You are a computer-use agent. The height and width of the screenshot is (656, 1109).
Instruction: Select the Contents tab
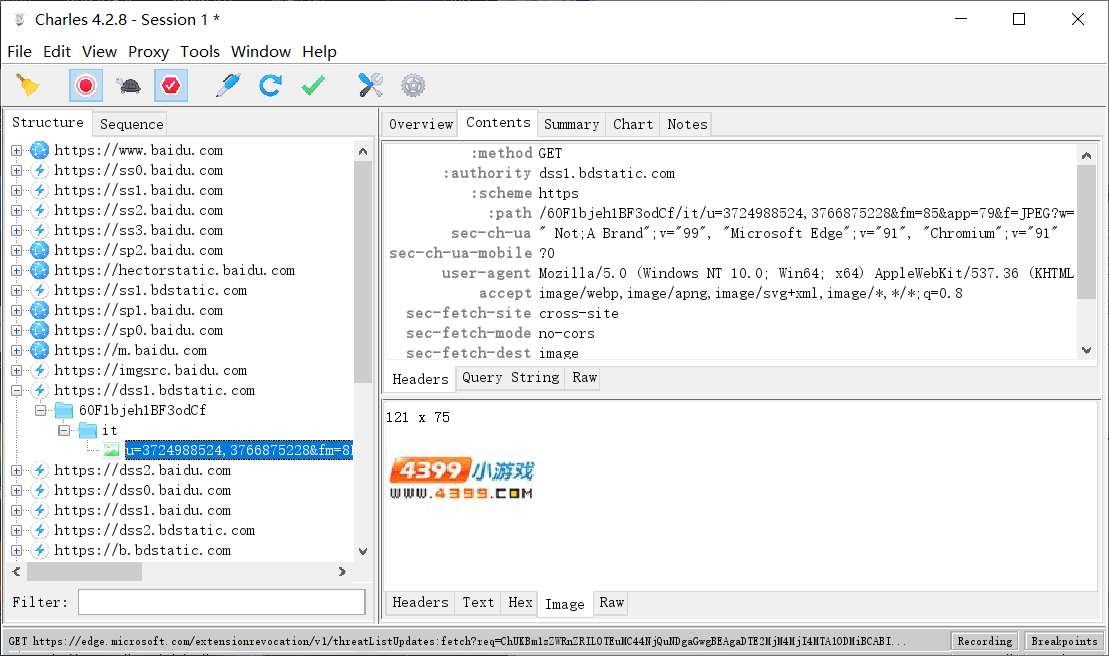[498, 122]
